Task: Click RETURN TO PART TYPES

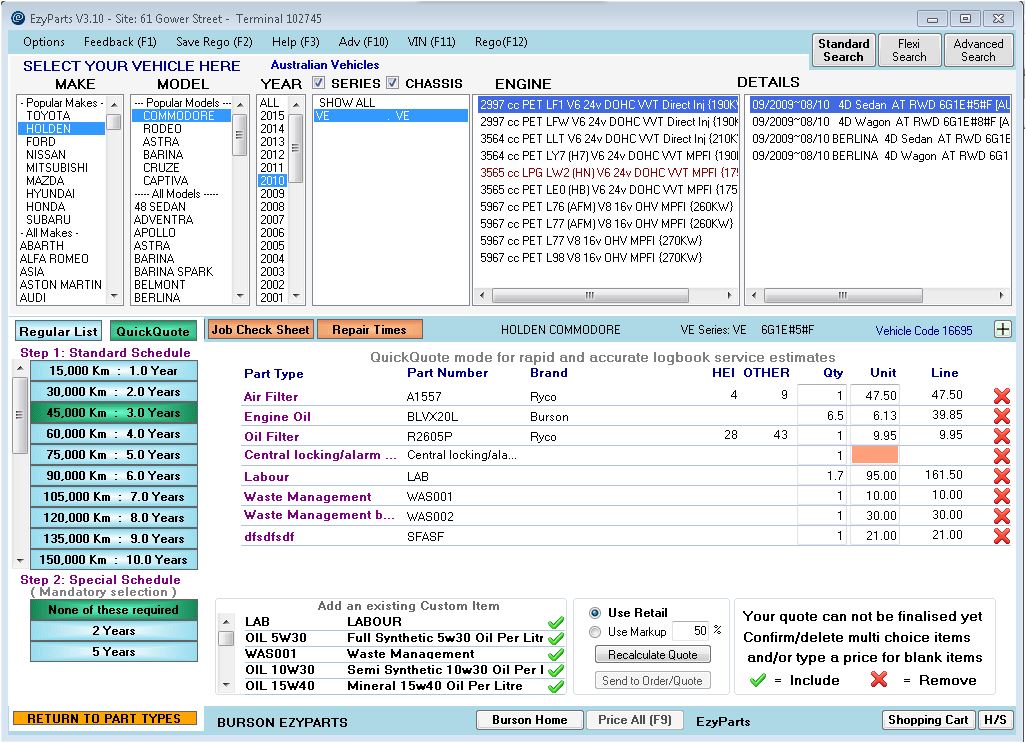Action: [104, 718]
